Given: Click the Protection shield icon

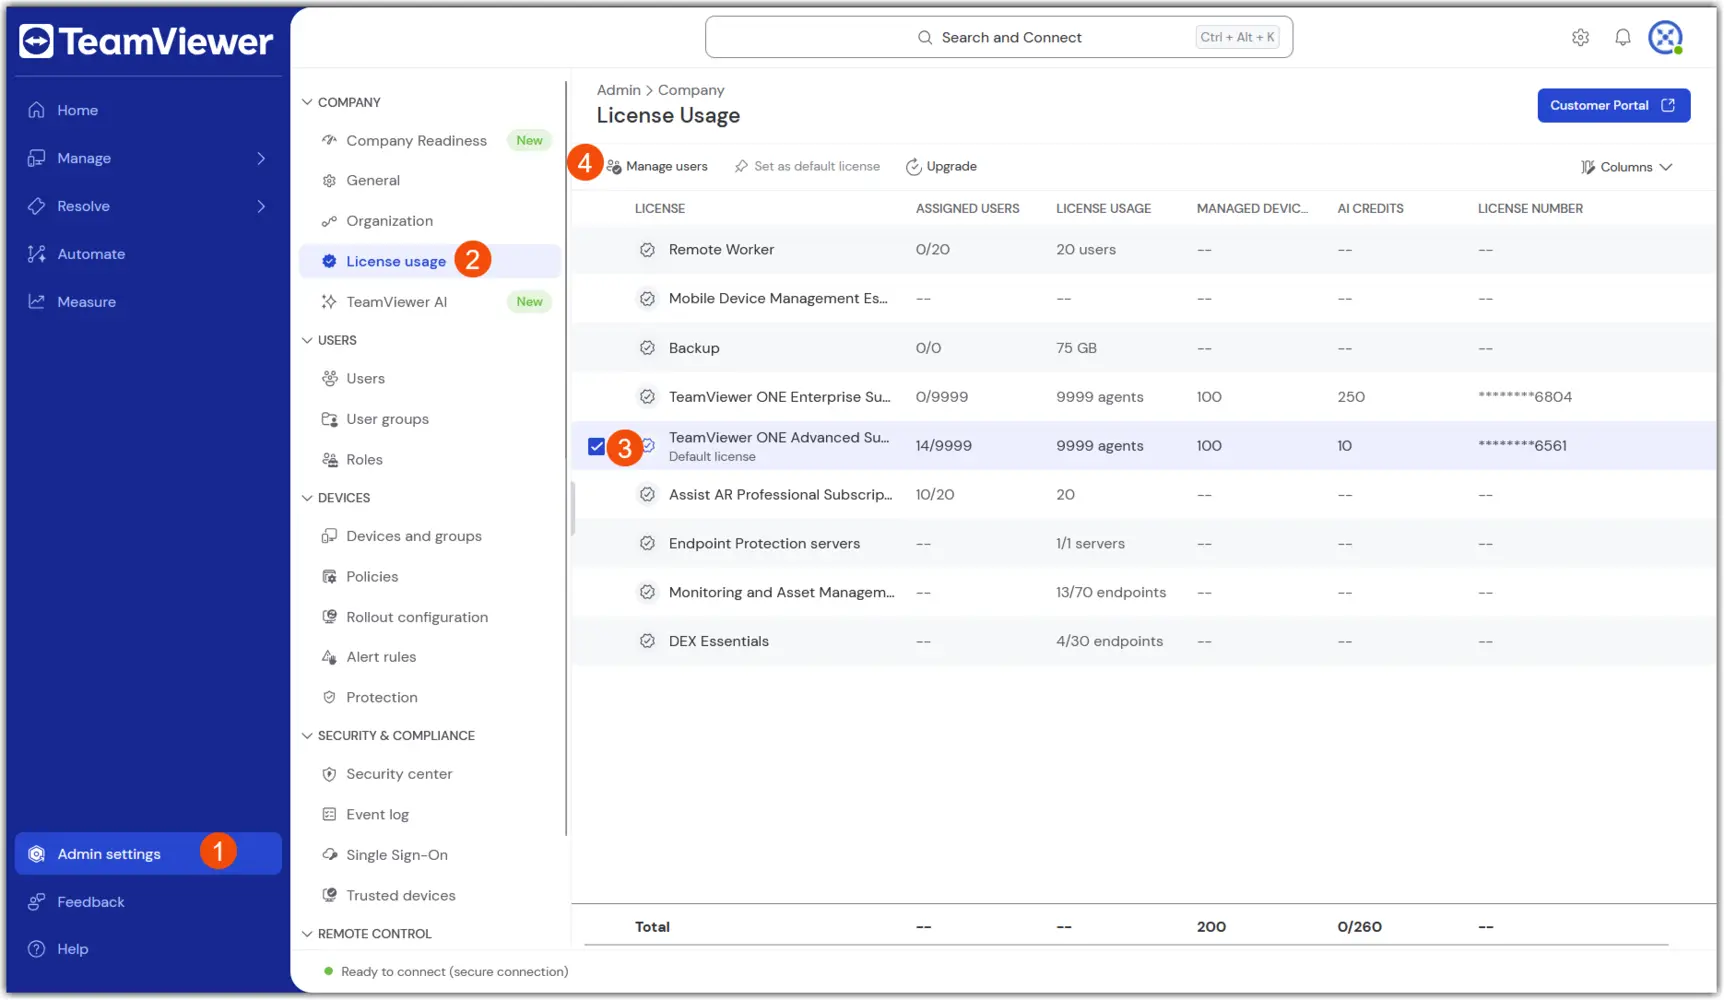Looking at the screenshot, I should pyautogui.click(x=329, y=697).
